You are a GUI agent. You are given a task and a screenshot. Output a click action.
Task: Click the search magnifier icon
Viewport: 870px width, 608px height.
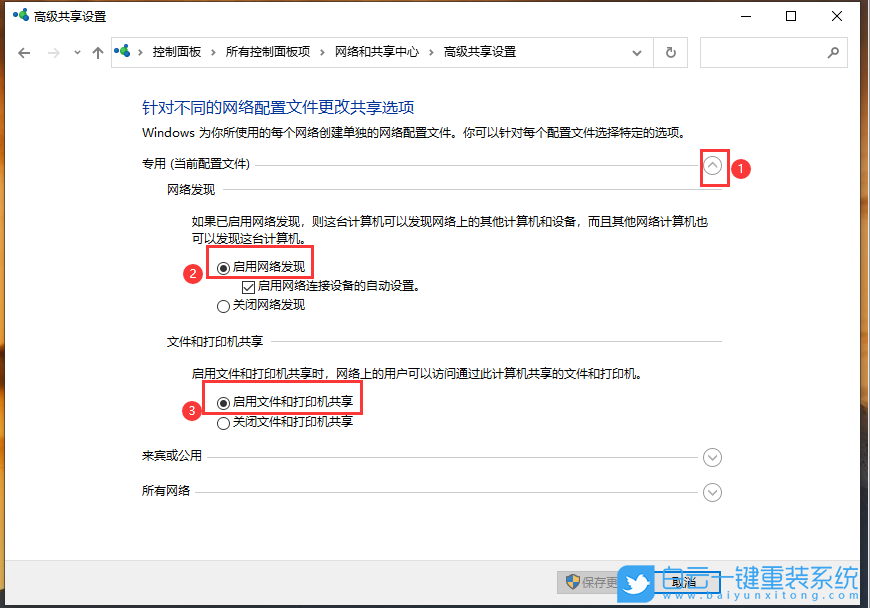coord(831,52)
